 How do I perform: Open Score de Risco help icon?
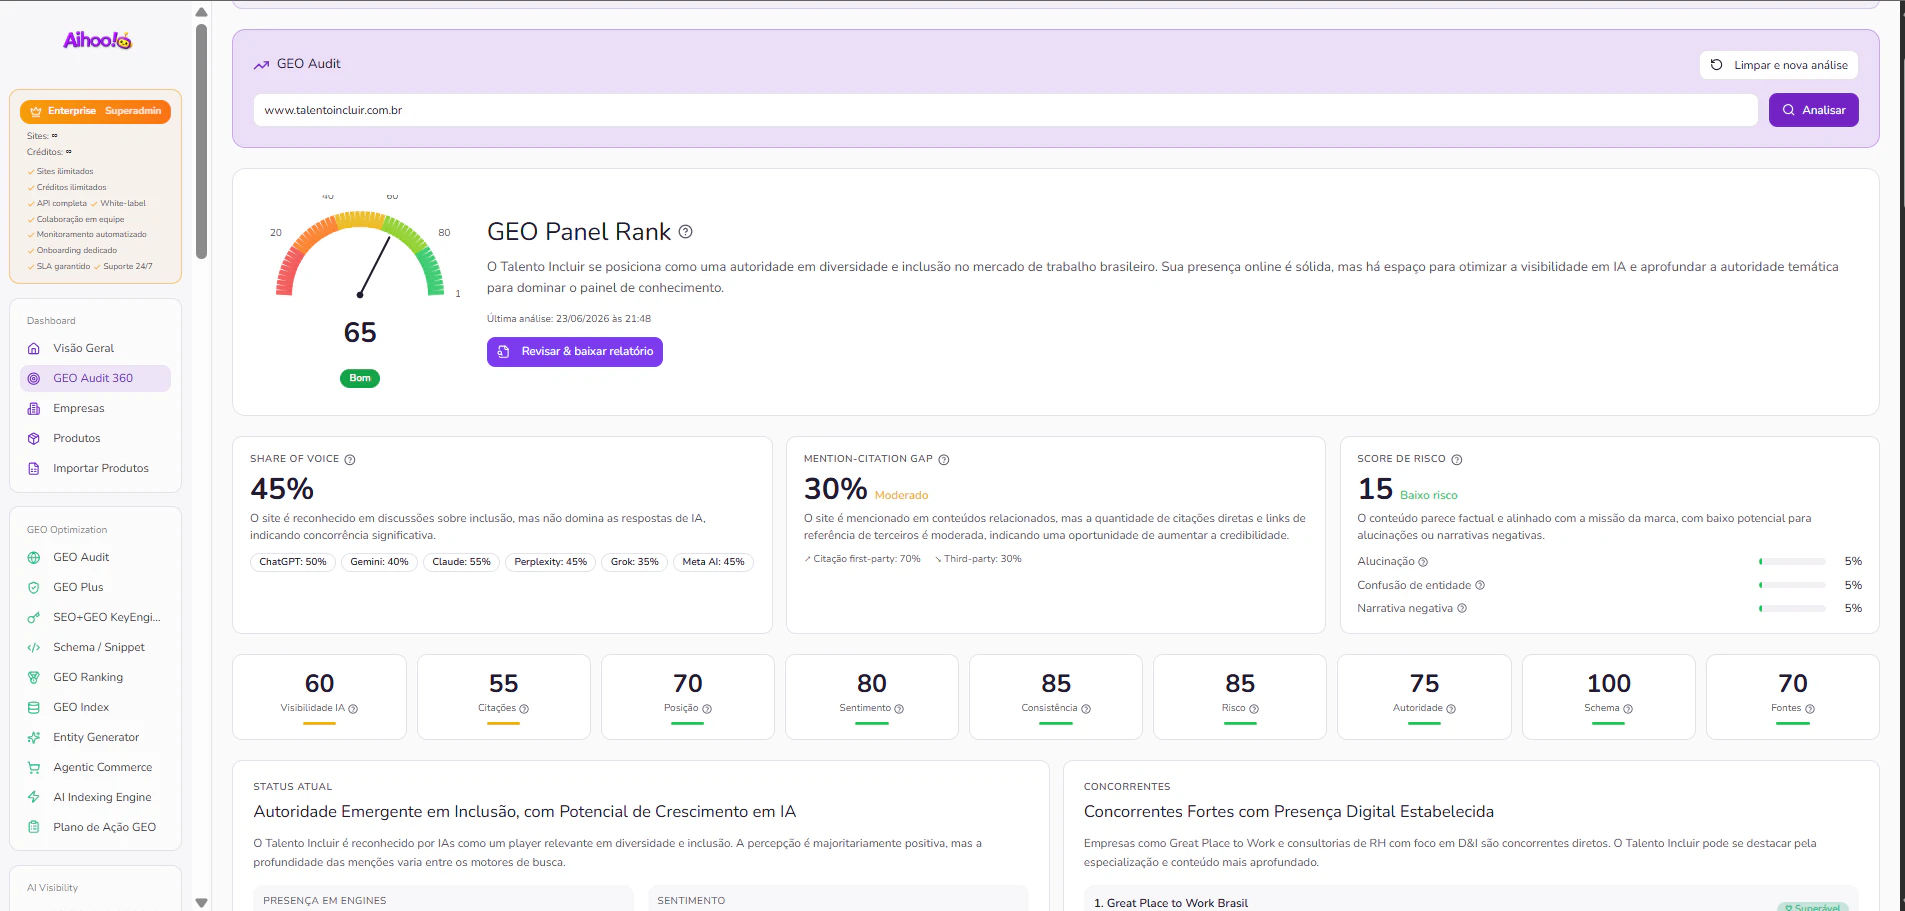pyautogui.click(x=1457, y=460)
